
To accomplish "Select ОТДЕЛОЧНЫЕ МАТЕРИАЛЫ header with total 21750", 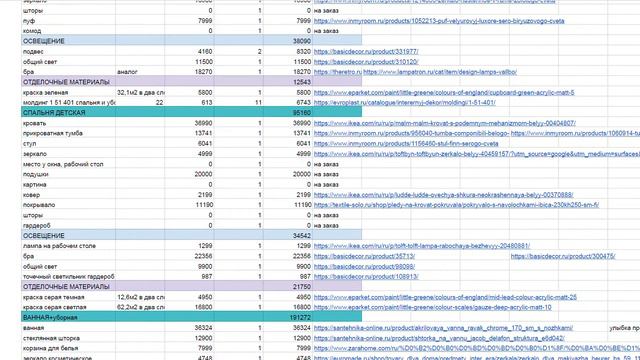I will click(x=68, y=287).
